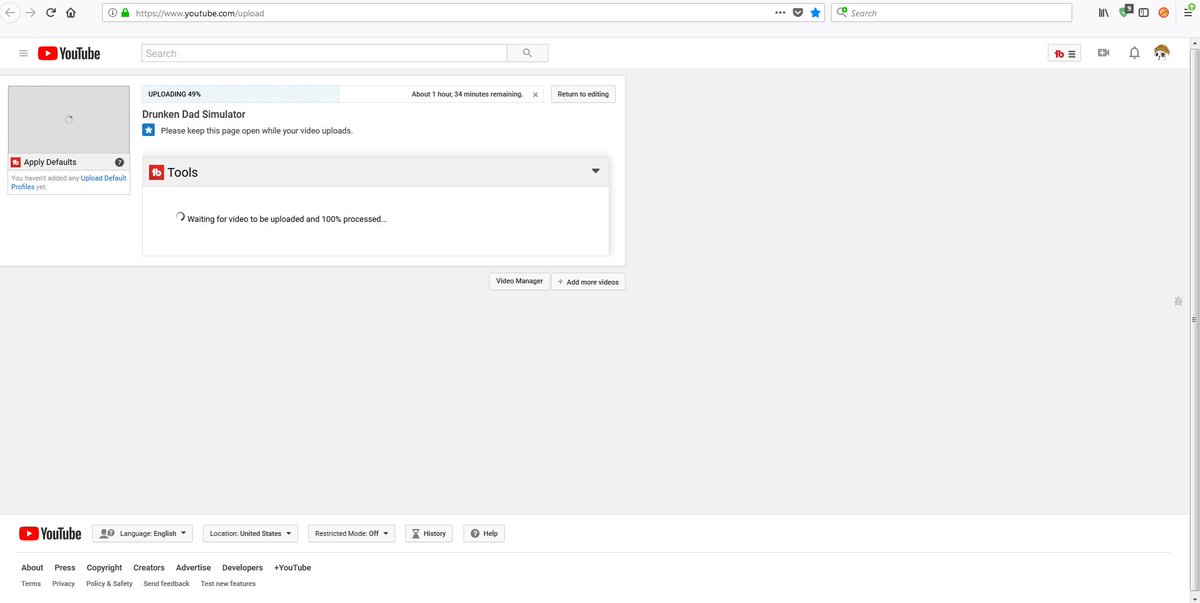Click the Help button in footer
Viewport: 1200px width, 603px height.
coord(484,534)
